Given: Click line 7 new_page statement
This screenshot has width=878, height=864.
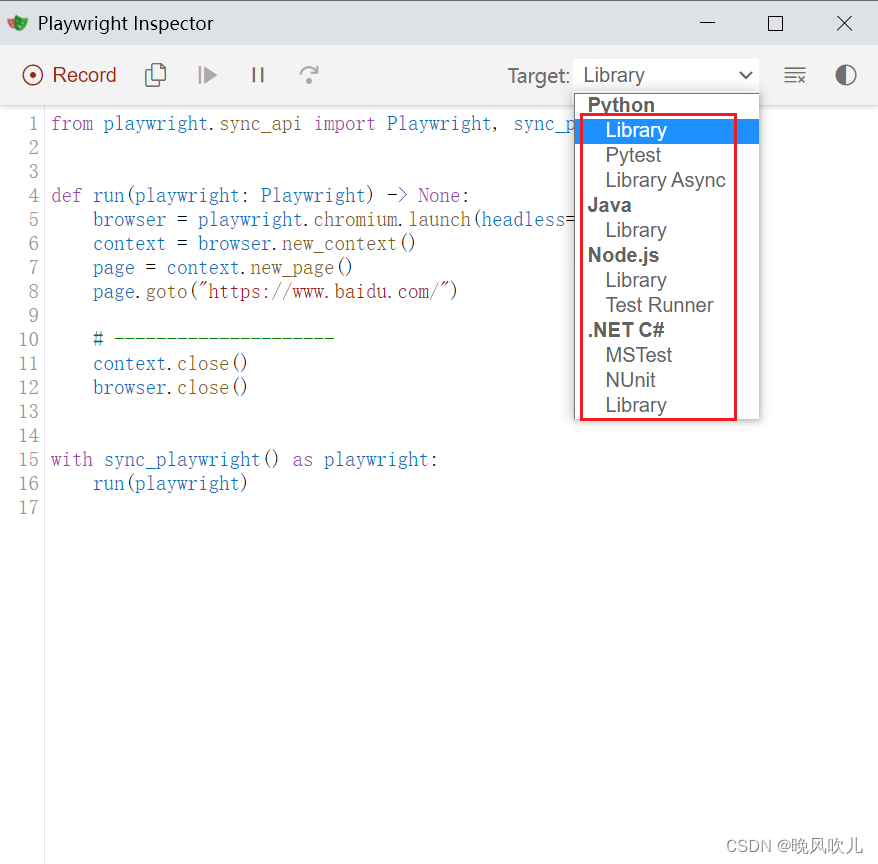Looking at the screenshot, I should point(222,268).
